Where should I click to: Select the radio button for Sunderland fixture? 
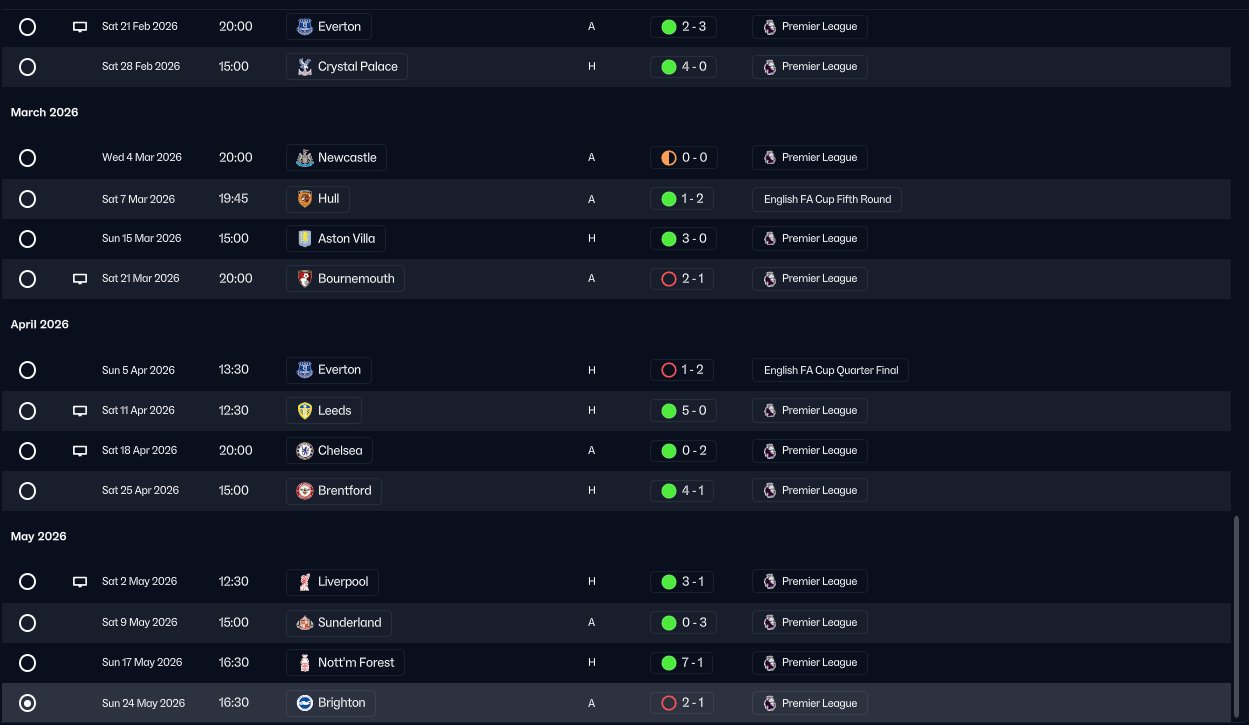(28, 623)
